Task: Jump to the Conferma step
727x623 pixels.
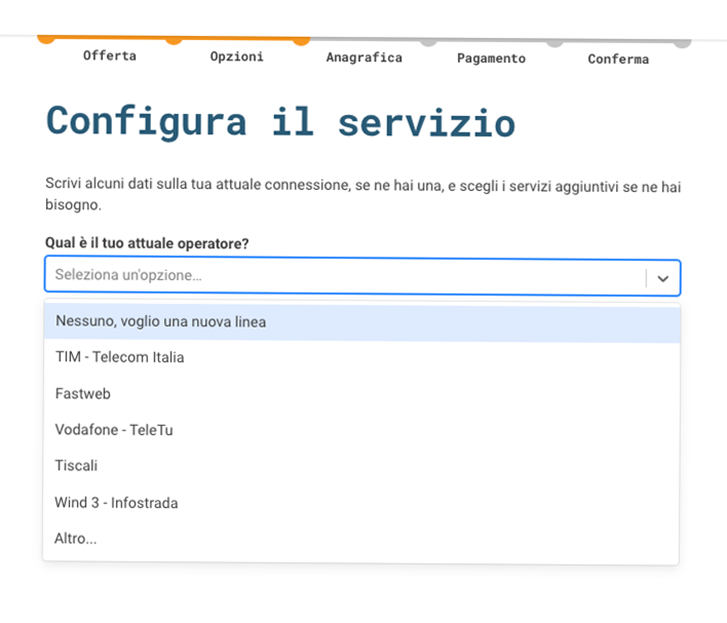Action: 619,59
